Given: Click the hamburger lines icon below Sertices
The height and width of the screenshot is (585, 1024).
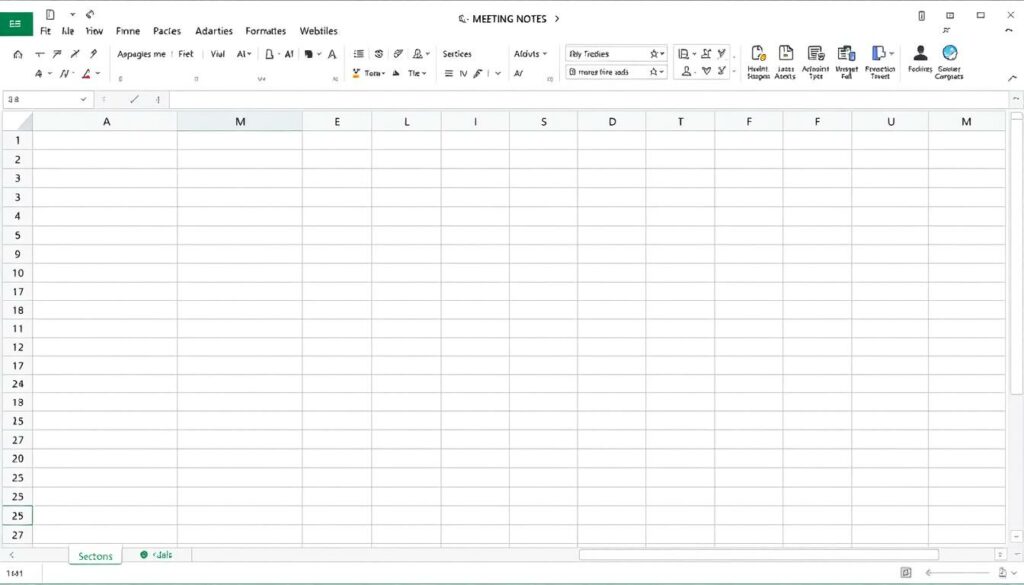Looking at the screenshot, I should point(449,73).
